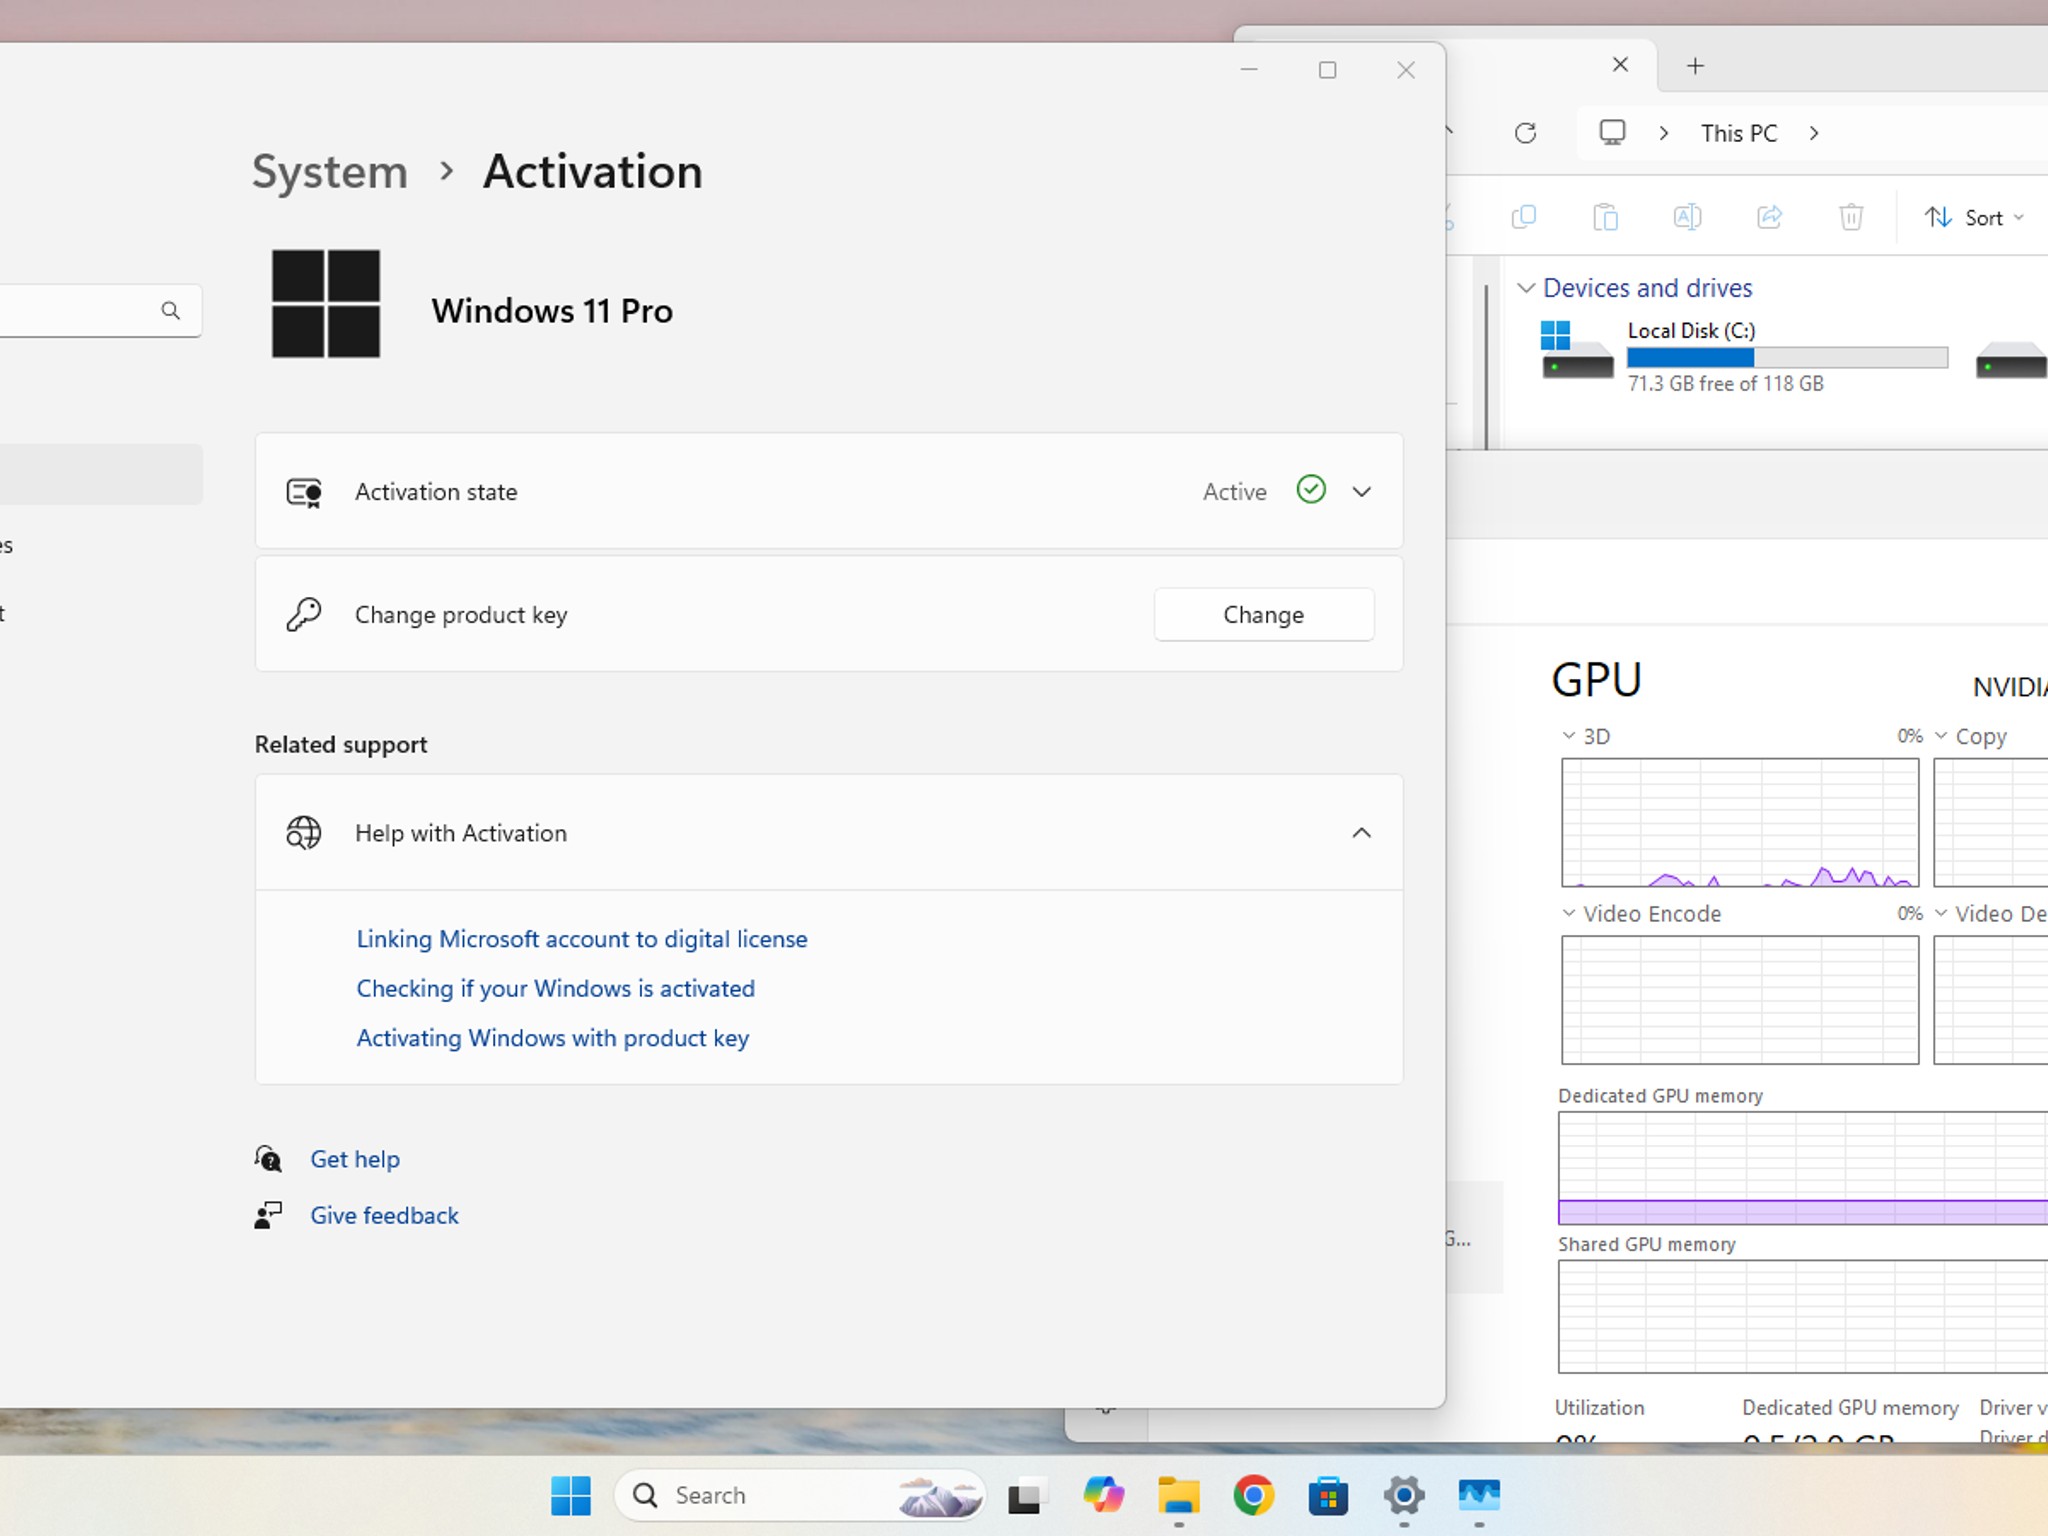Image resolution: width=2048 pixels, height=1536 pixels.
Task: Click the Rename icon in Explorer toolbar
Action: [1687, 217]
